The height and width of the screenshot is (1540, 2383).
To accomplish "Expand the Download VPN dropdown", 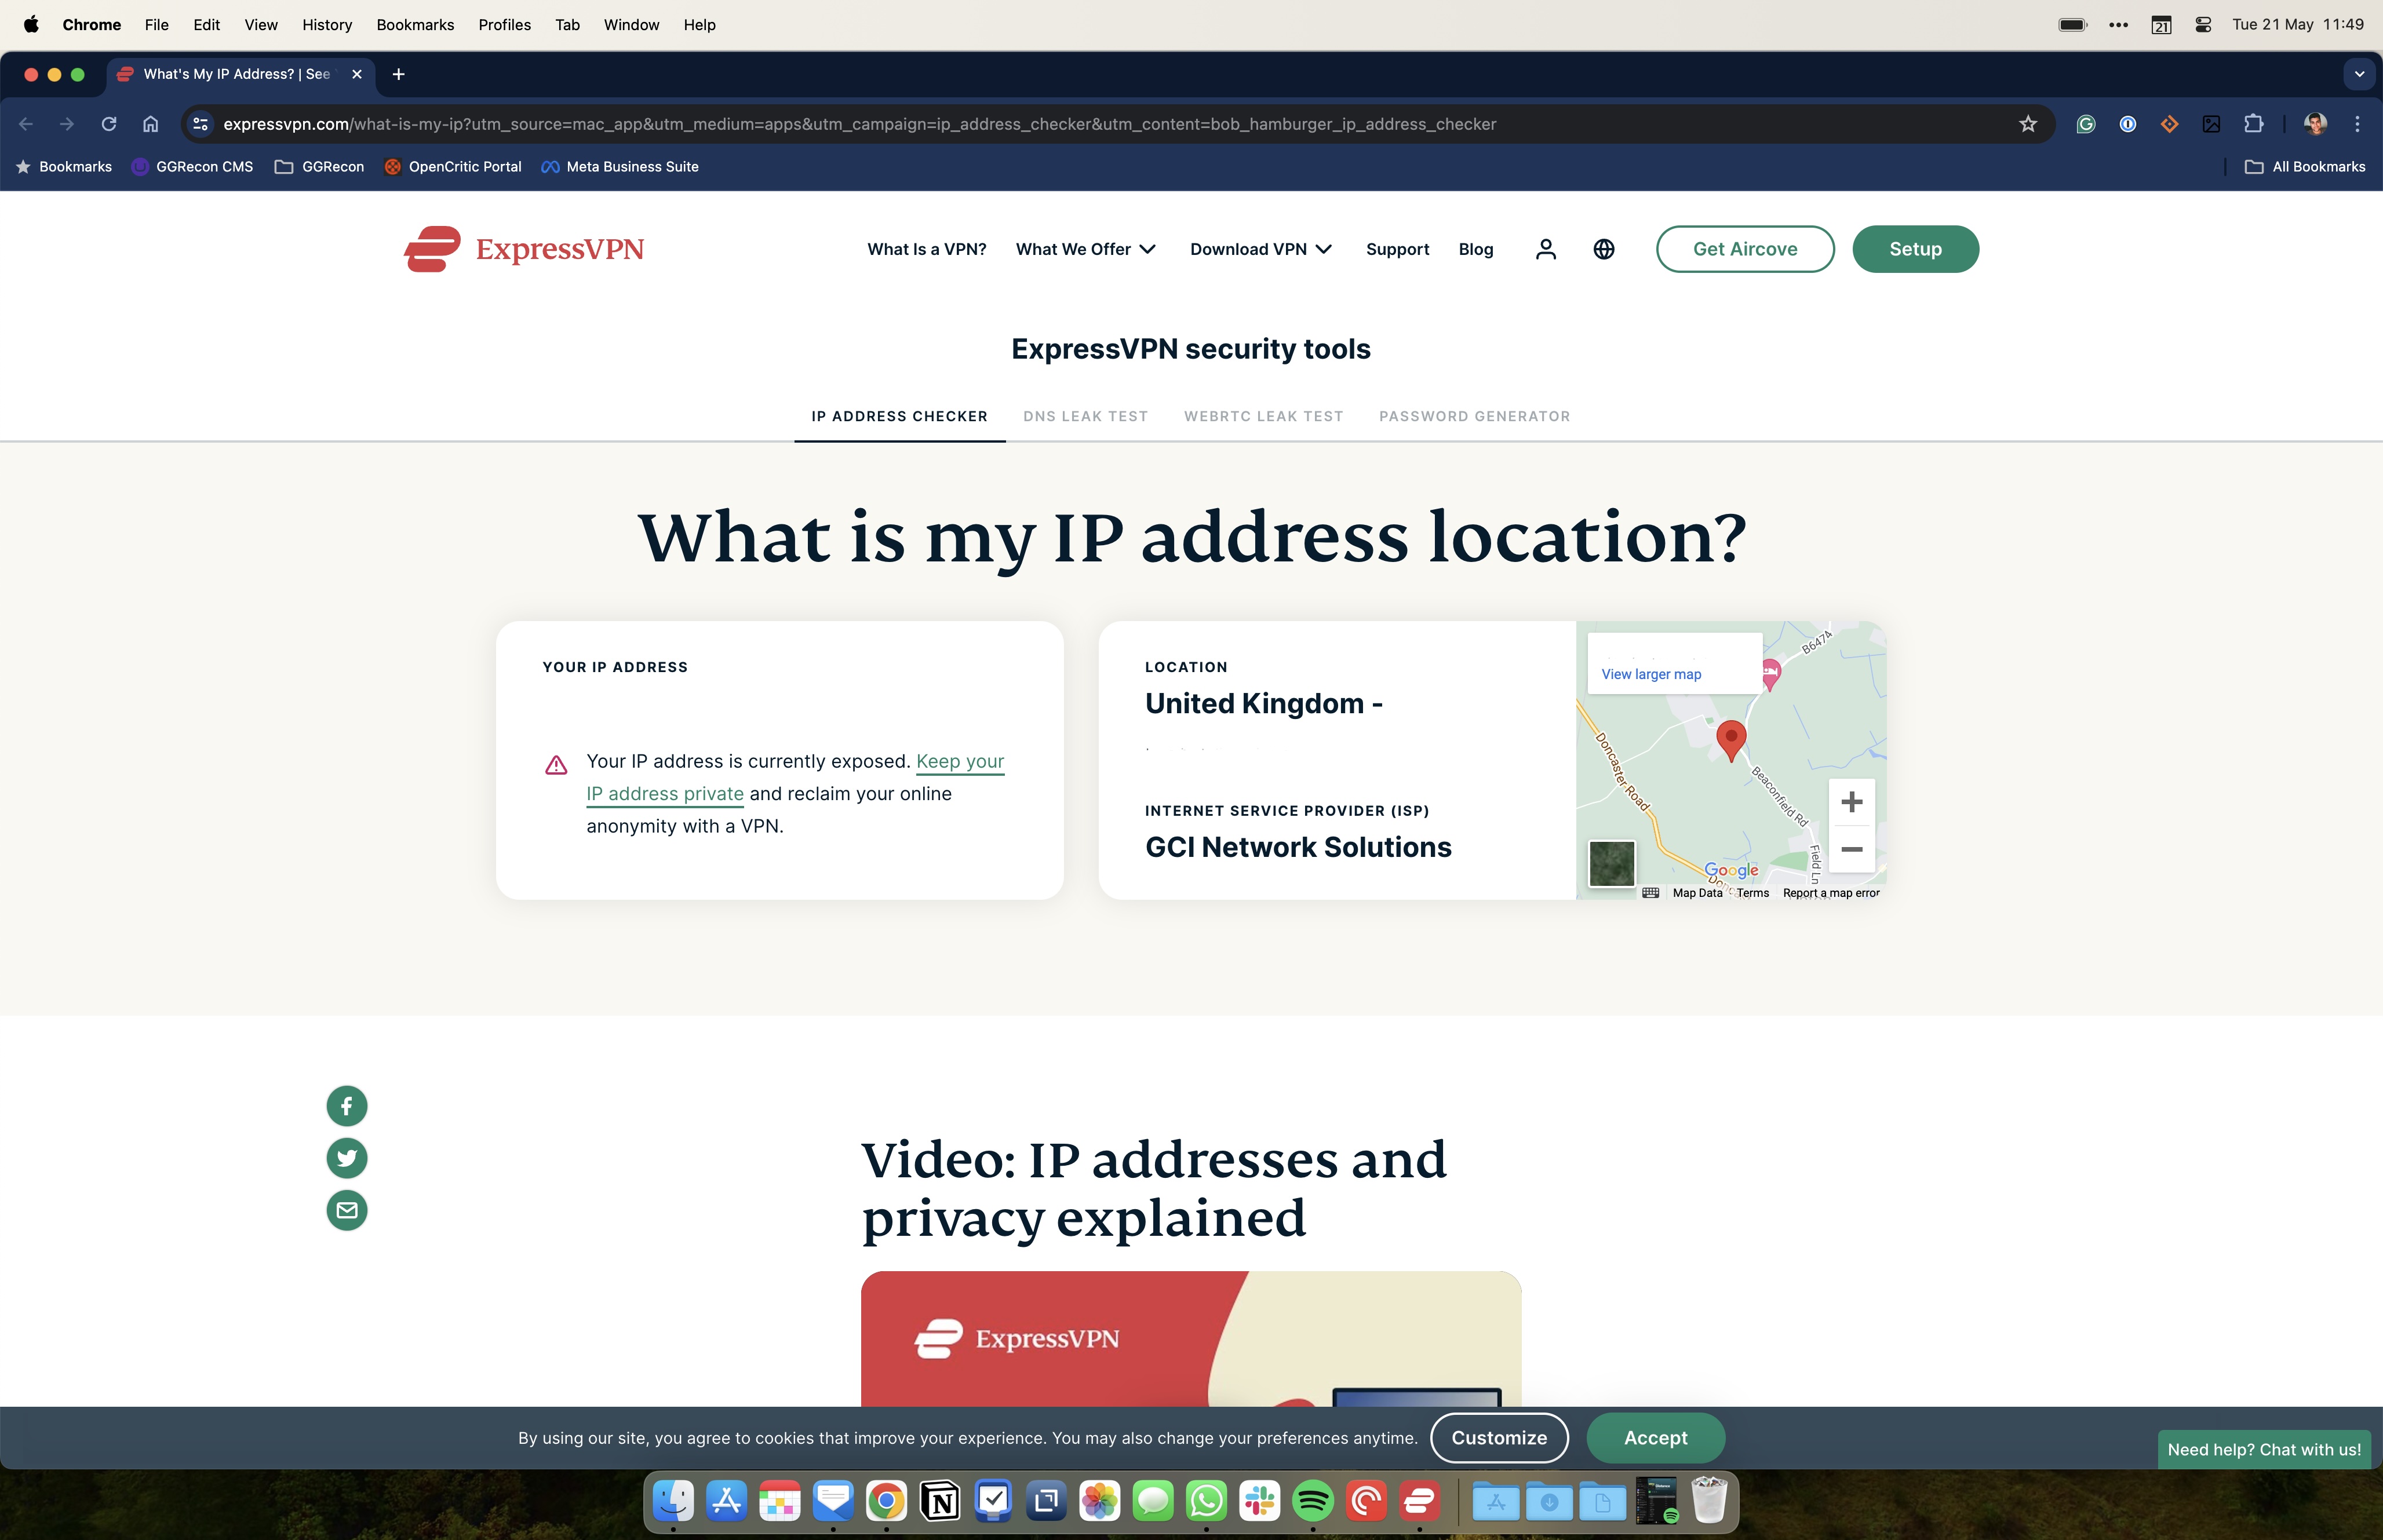I will tap(1260, 249).
